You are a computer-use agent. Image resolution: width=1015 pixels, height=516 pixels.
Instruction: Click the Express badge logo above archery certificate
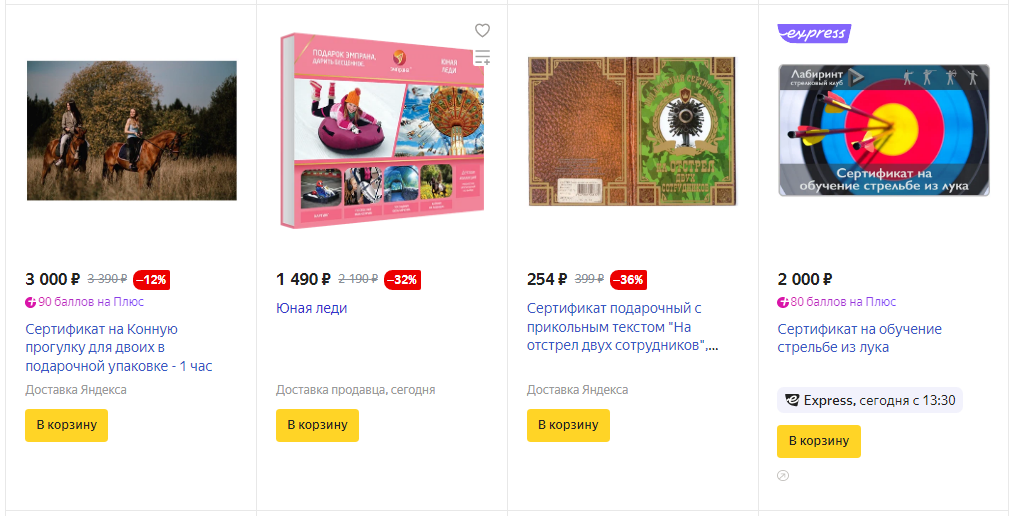point(814,34)
